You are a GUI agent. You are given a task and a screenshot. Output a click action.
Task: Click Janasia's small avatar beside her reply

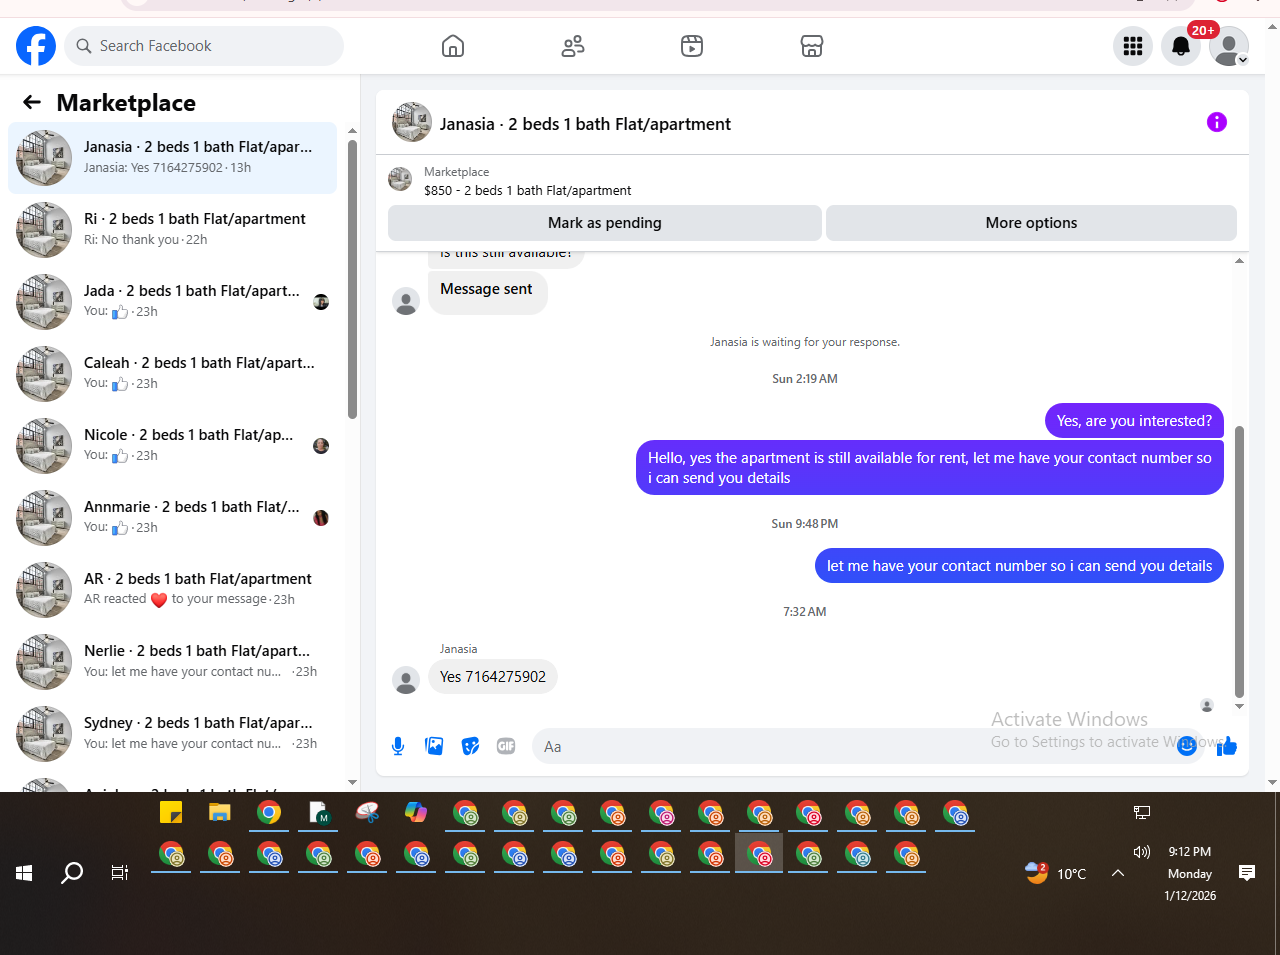click(406, 681)
